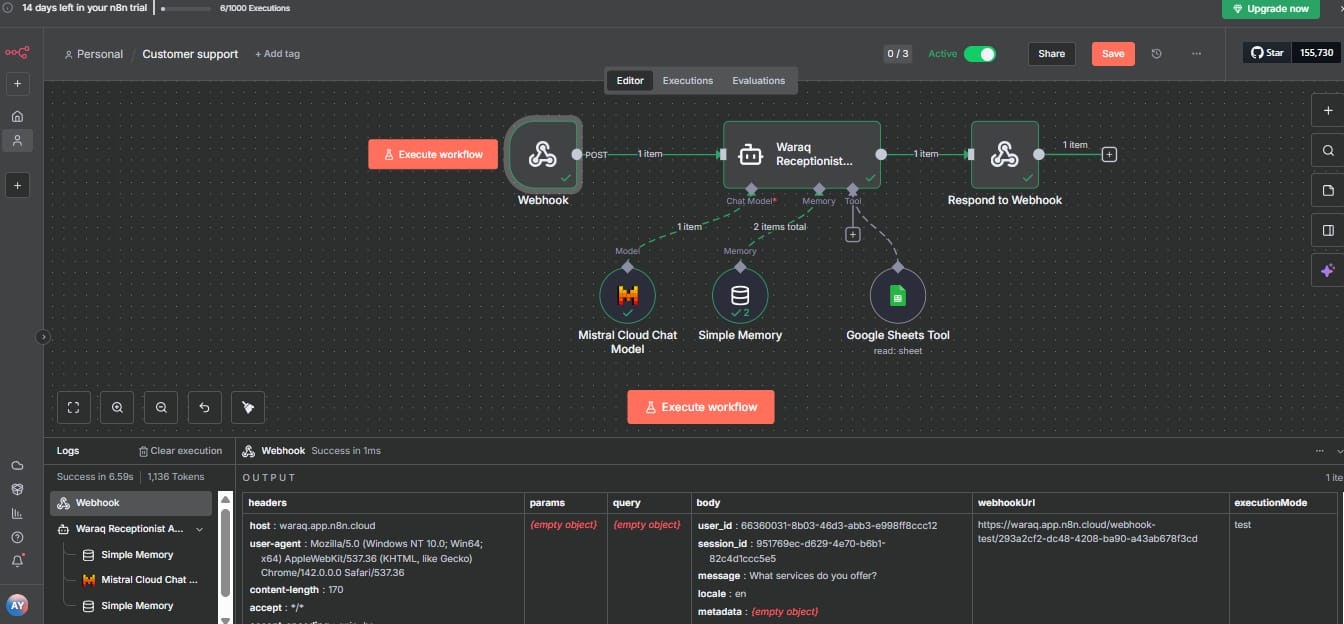Open the AI Assistant sparkle icon
This screenshot has width=1344, height=624.
(1328, 270)
